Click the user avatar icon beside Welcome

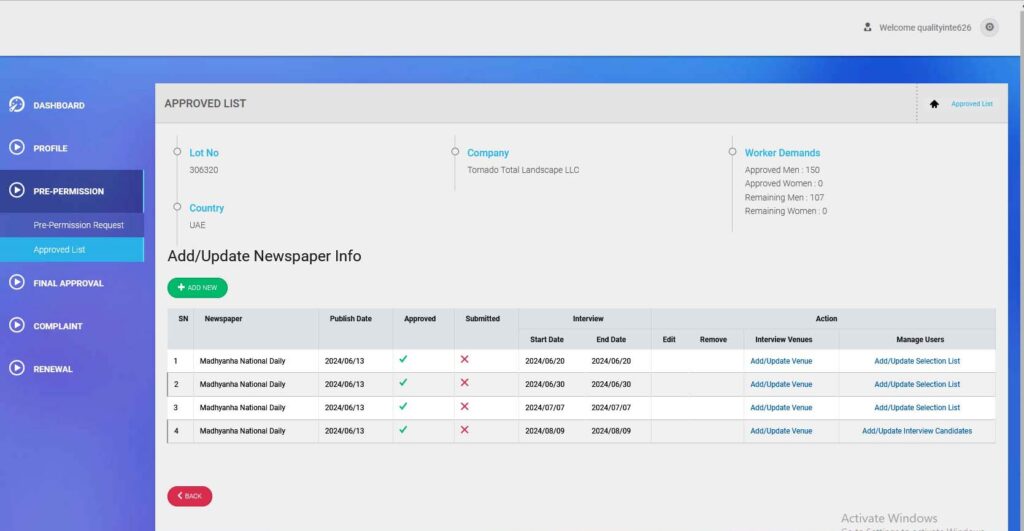click(x=868, y=28)
